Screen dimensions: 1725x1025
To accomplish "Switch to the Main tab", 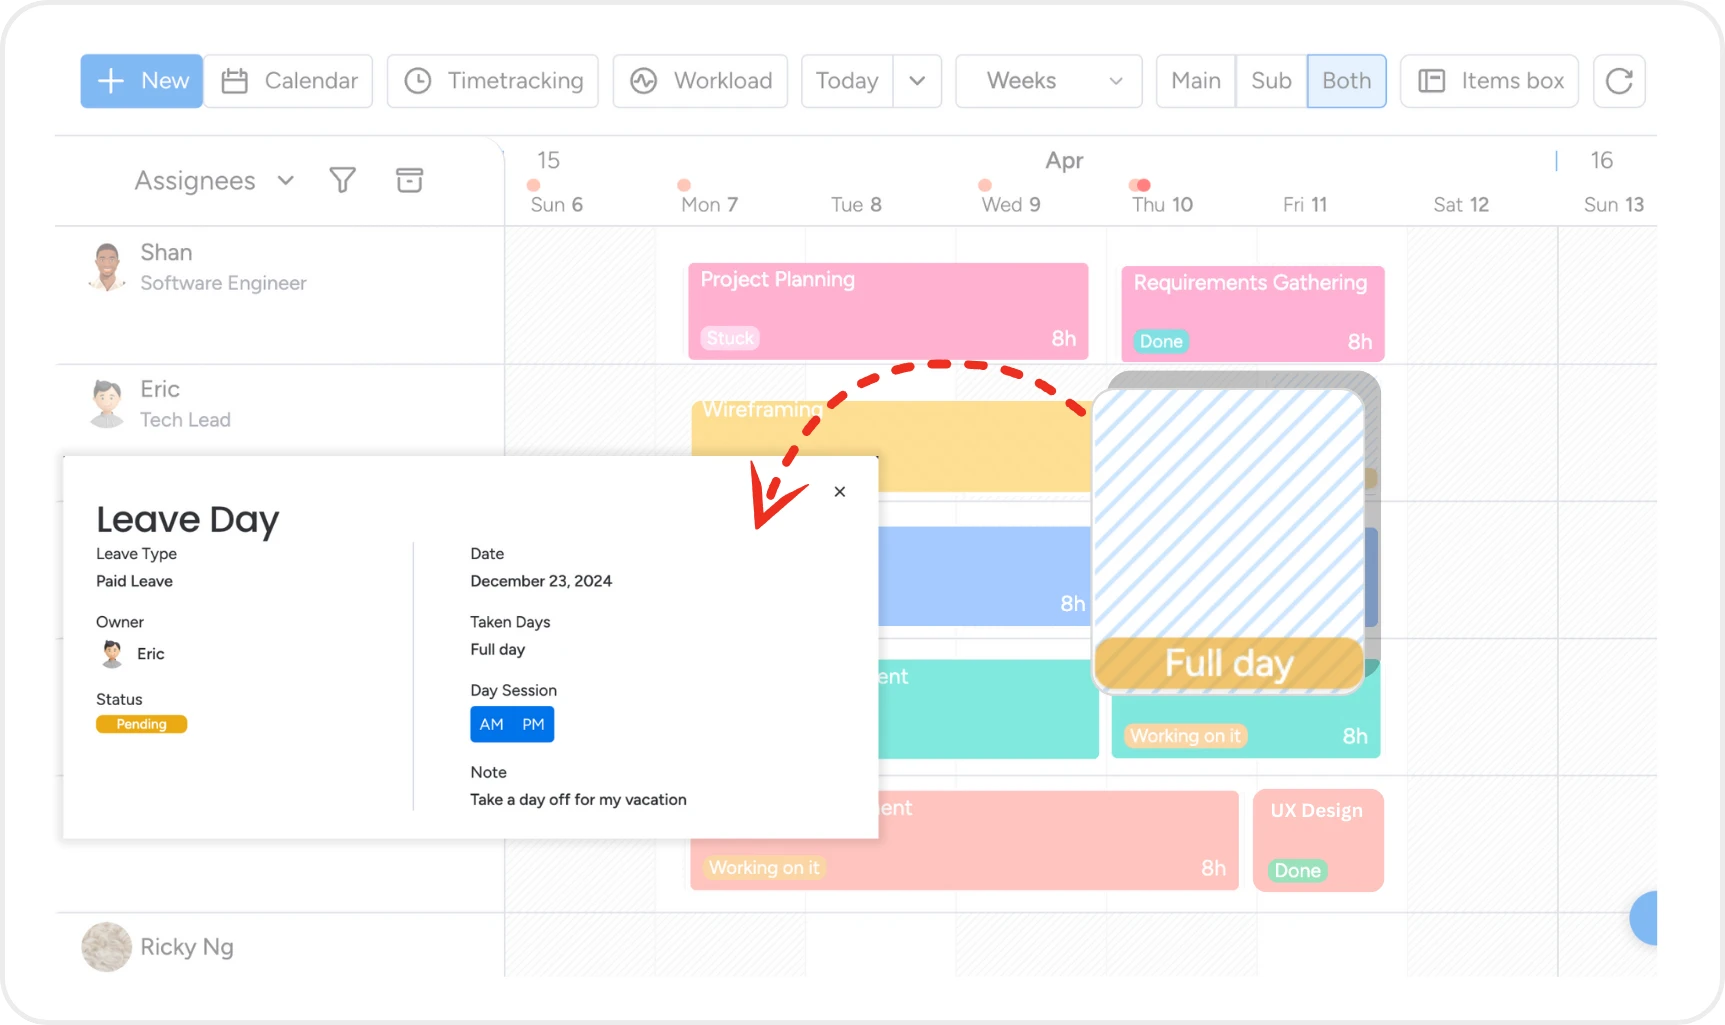I will (1194, 81).
